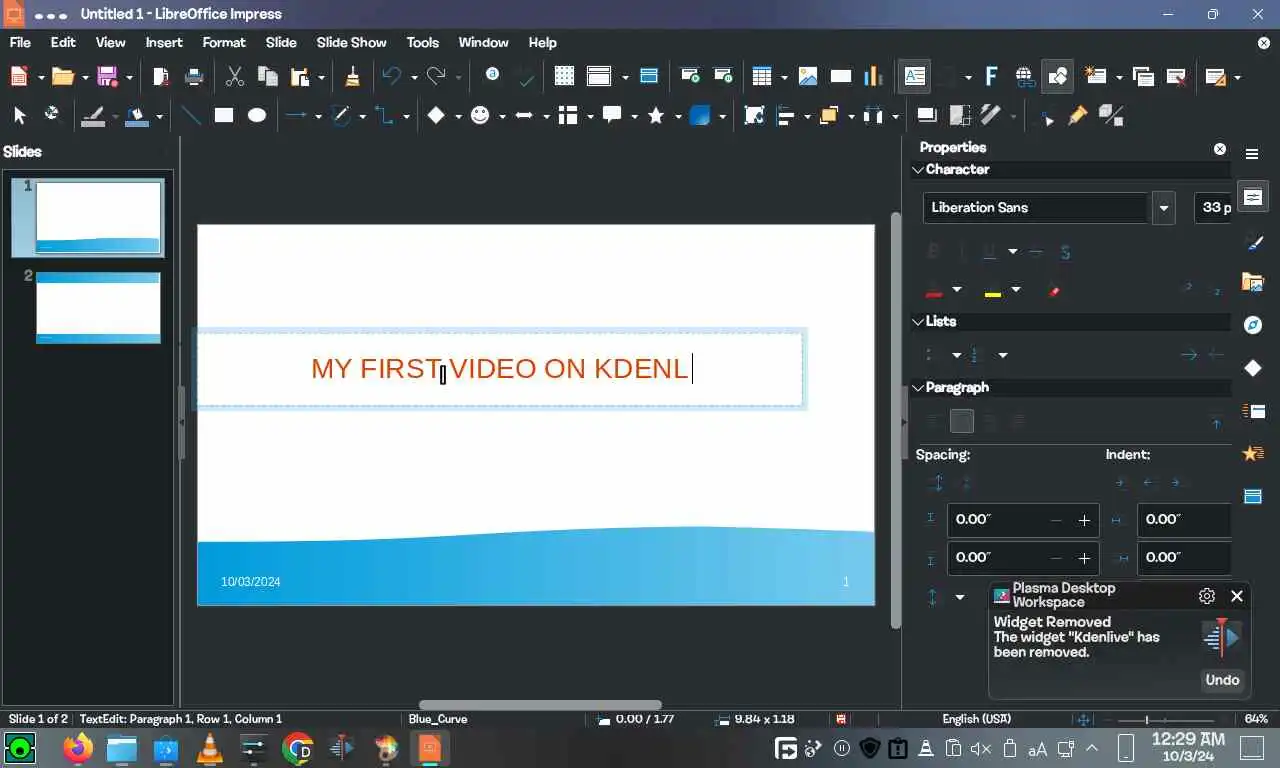Click the Cut scissors icon
1280x768 pixels.
(235, 76)
